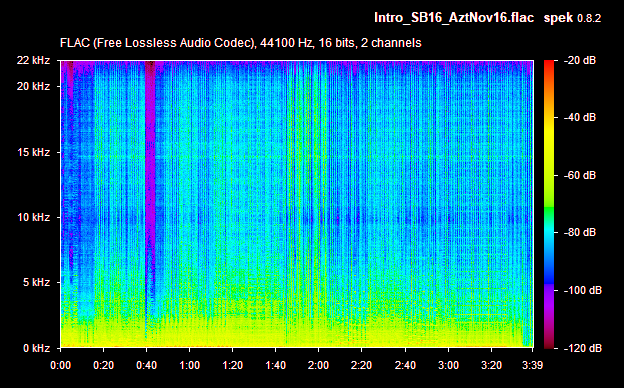Click the 22 kHz frequency label
The image size is (624, 388).
point(33,60)
